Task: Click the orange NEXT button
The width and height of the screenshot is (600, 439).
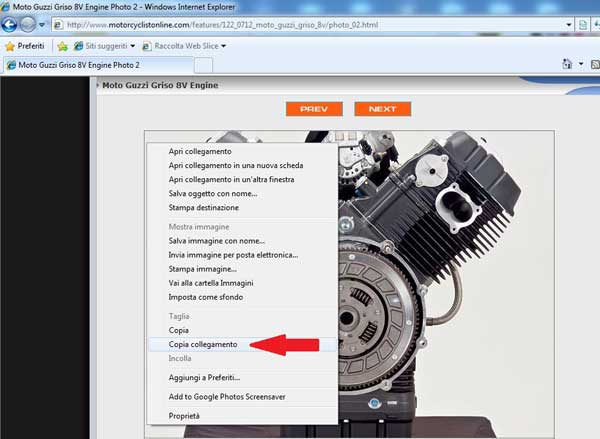Action: point(383,109)
